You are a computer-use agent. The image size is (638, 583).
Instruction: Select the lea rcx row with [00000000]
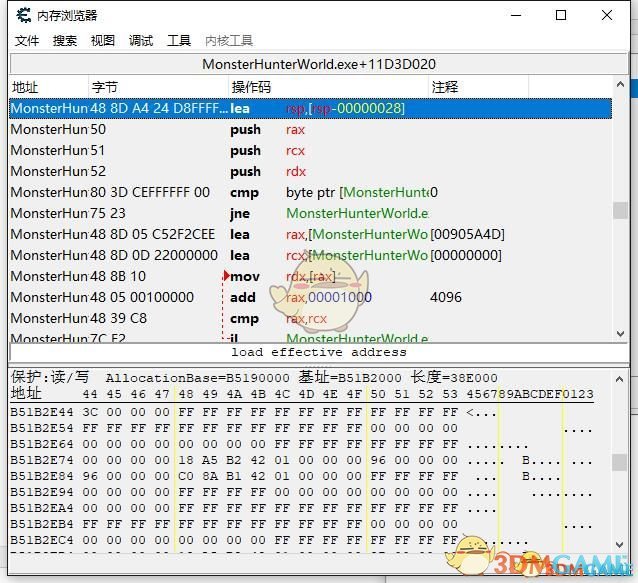[x=310, y=255]
